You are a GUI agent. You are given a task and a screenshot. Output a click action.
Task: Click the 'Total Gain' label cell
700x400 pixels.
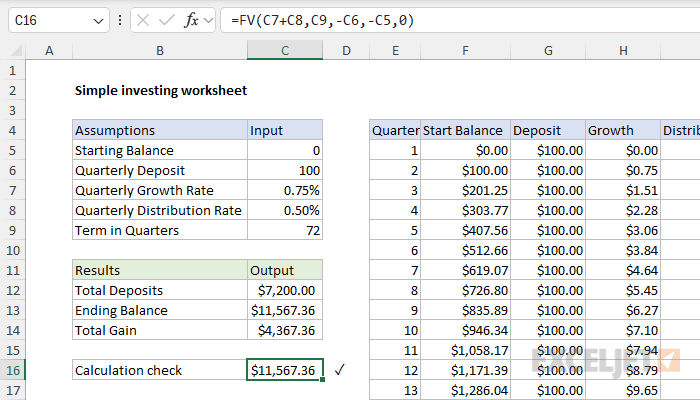click(160, 330)
